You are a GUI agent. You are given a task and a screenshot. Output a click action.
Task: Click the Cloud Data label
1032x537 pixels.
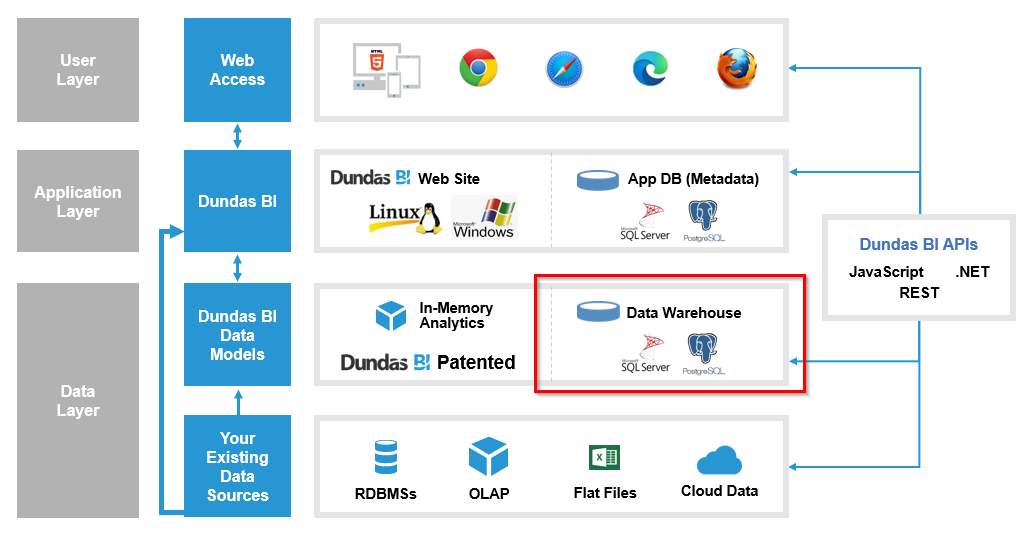coord(719,491)
